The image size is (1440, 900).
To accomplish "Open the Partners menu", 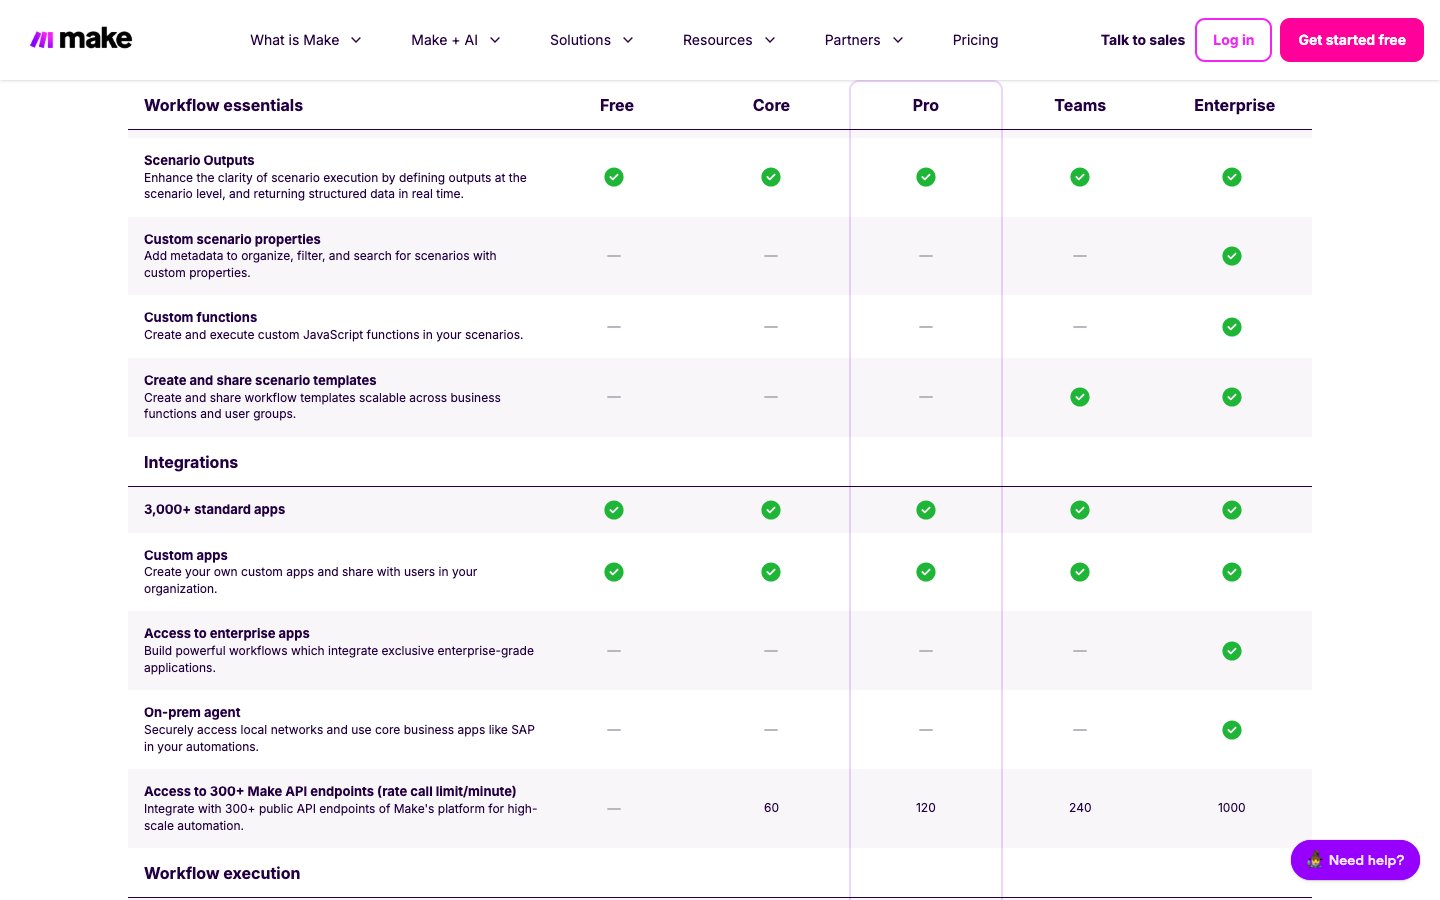I will pyautogui.click(x=863, y=40).
